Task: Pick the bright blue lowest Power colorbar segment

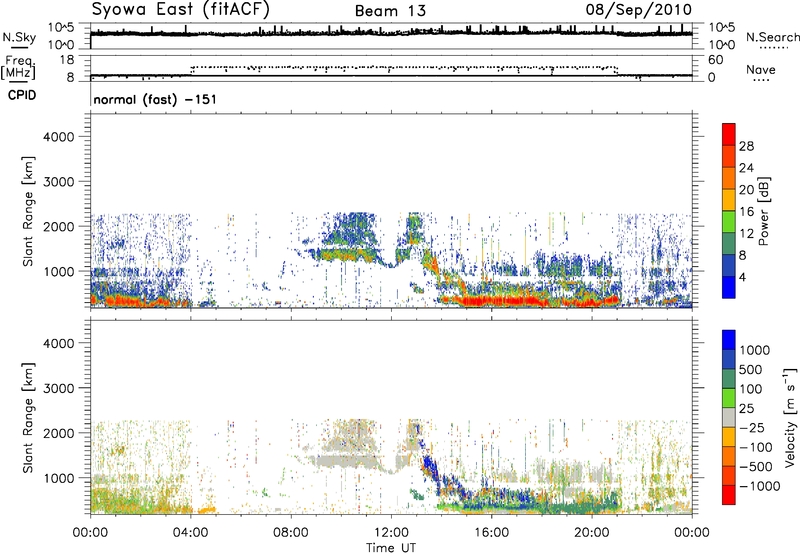Action: tap(729, 287)
